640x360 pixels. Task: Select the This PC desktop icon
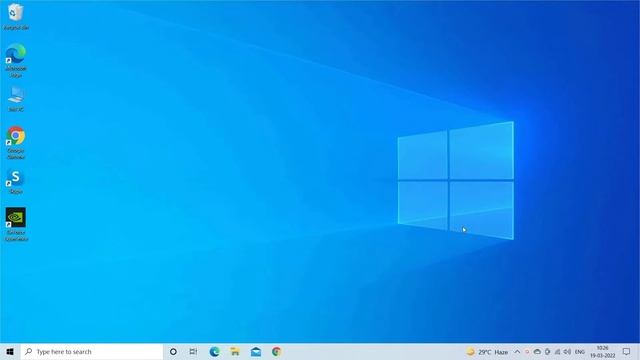pos(16,99)
